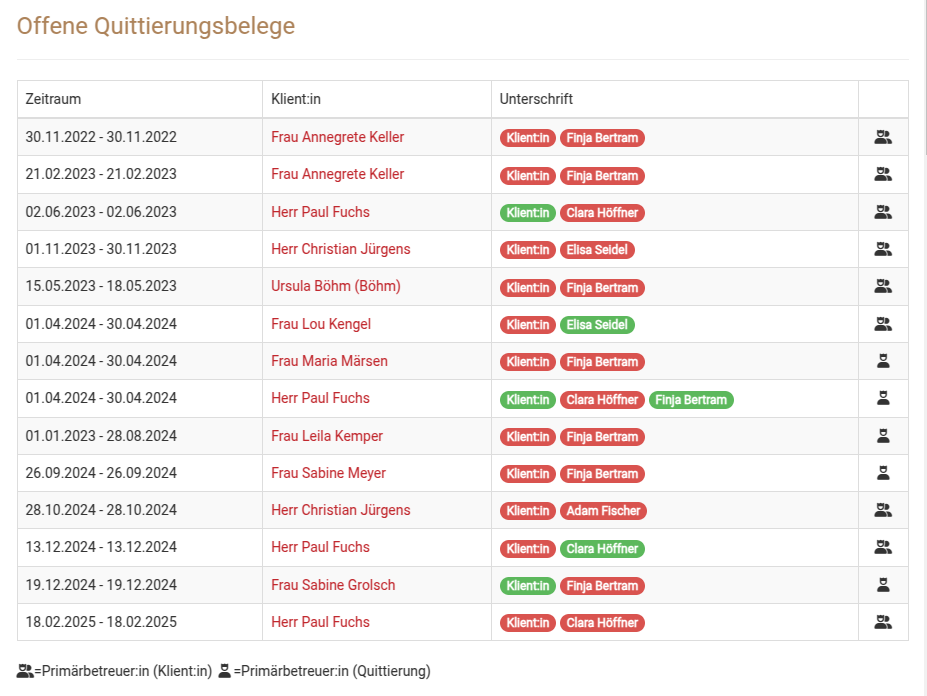
Task: Click the caregiver icon in the 30.11.2022 row
Action: point(882,137)
